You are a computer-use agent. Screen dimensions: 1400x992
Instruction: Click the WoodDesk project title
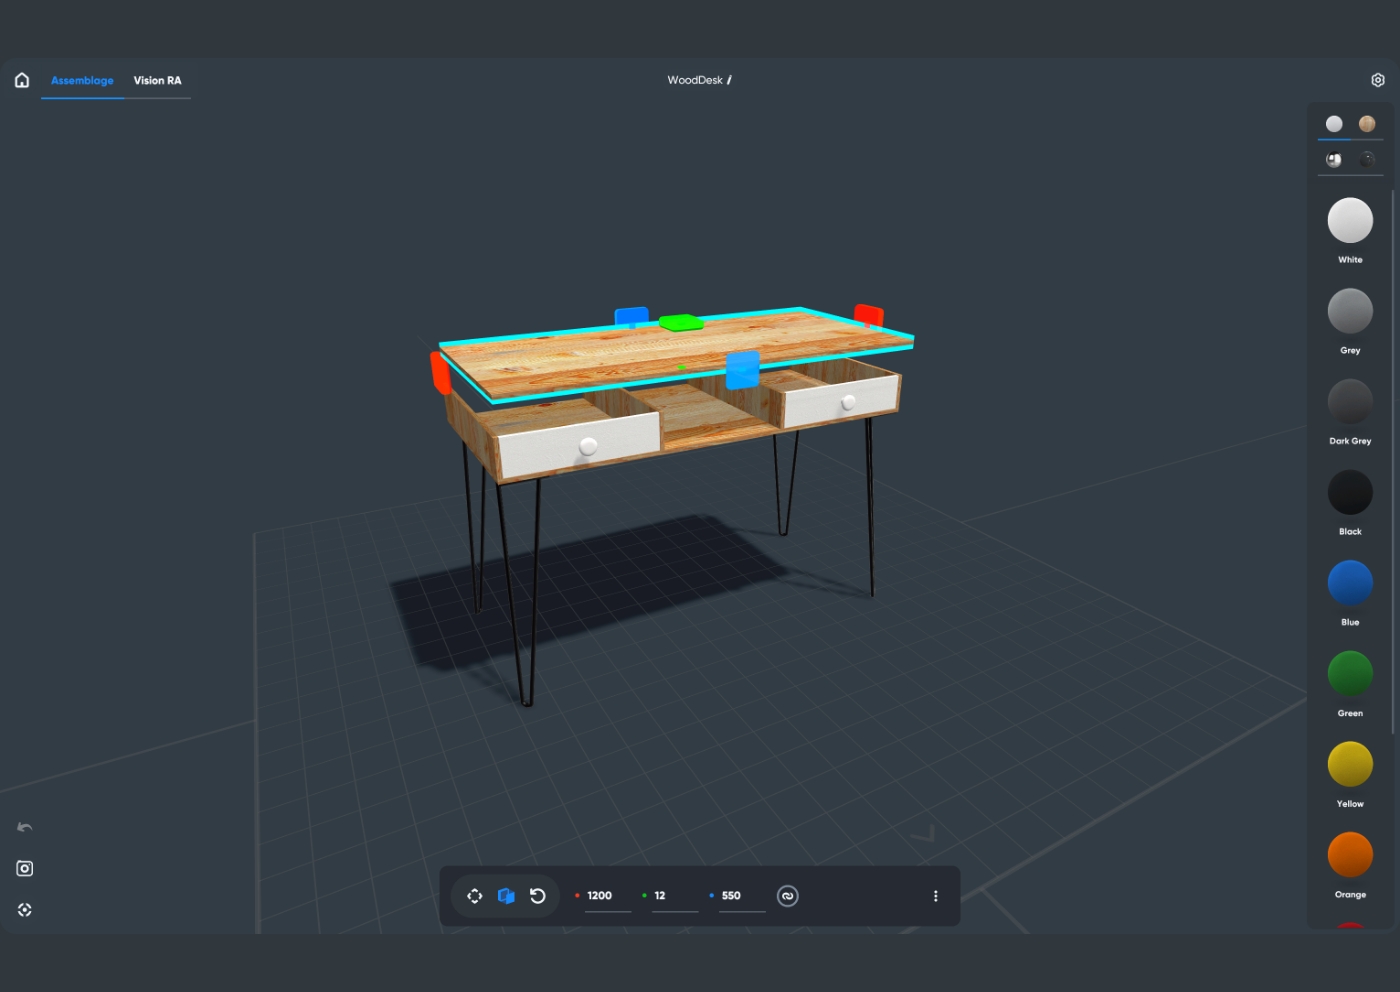tap(695, 80)
